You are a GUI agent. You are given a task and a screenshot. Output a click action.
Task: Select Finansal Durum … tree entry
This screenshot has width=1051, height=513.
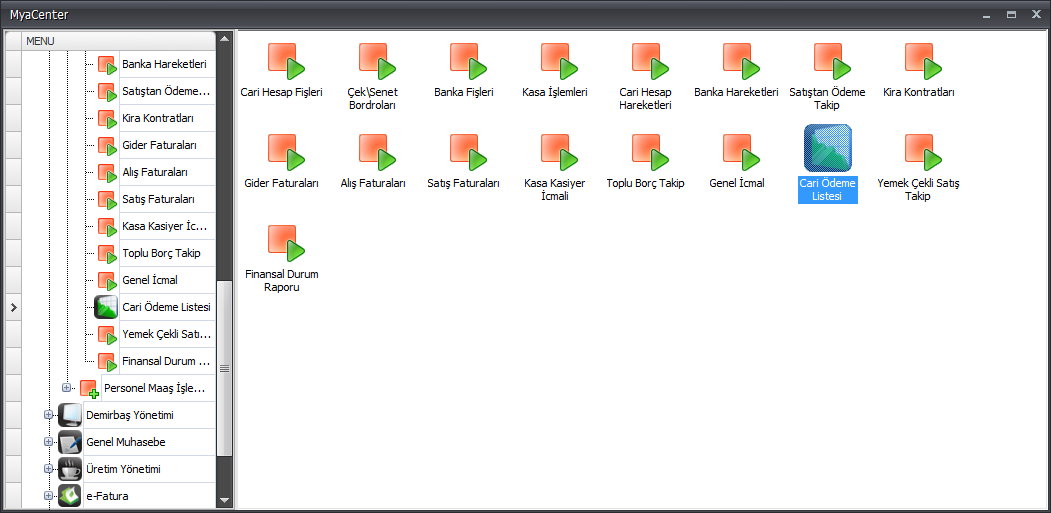[x=168, y=361]
